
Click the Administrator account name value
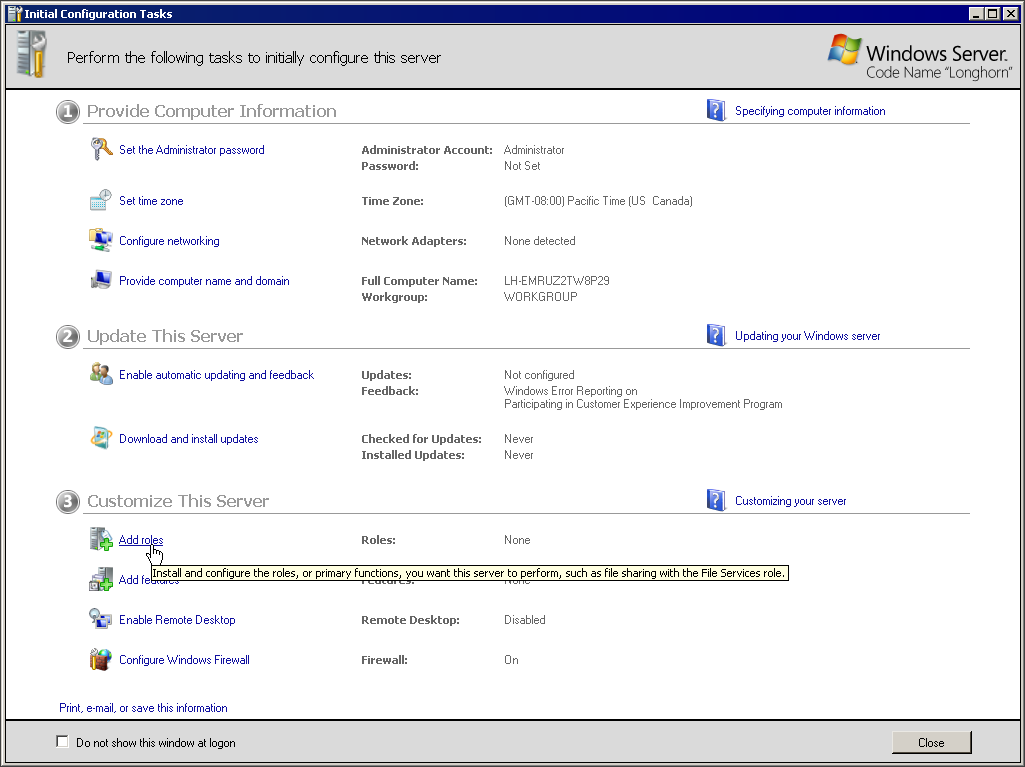point(533,150)
